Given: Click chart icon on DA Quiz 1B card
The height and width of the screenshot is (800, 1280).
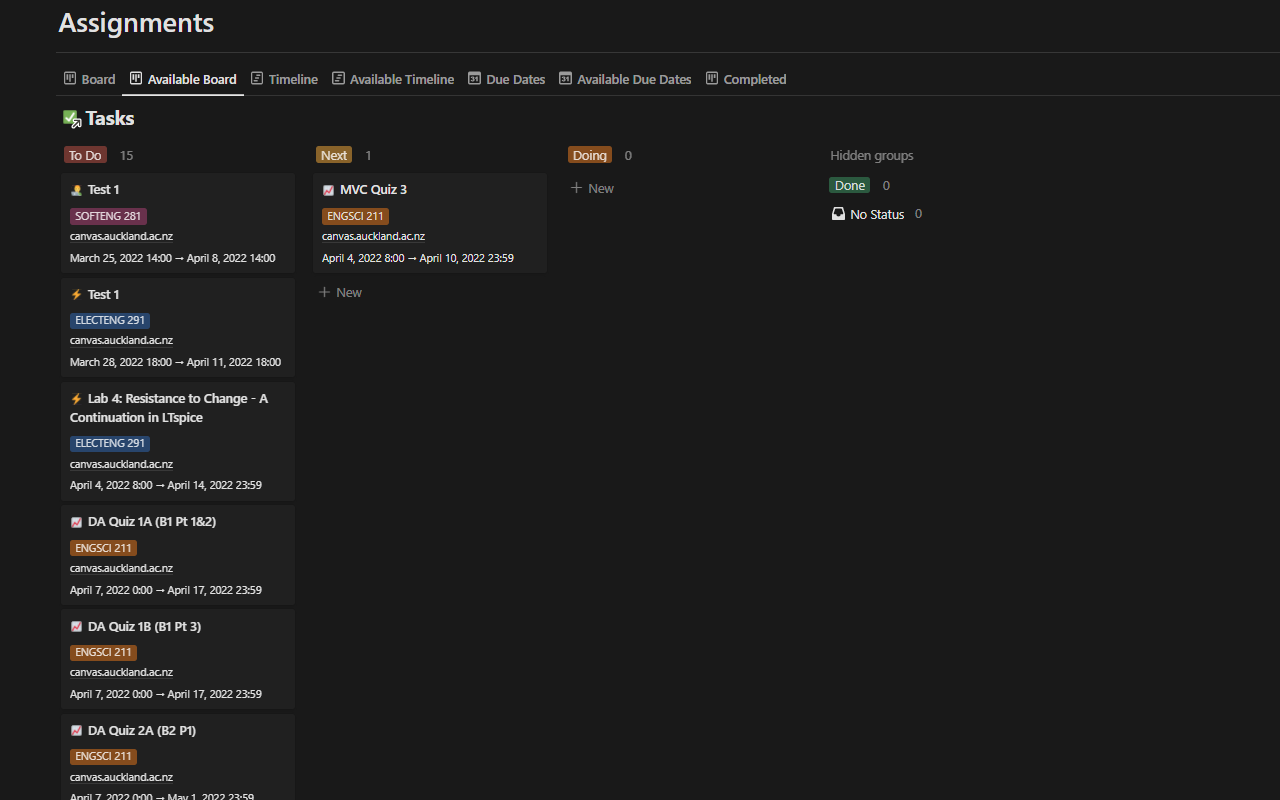Looking at the screenshot, I should [x=76, y=627].
